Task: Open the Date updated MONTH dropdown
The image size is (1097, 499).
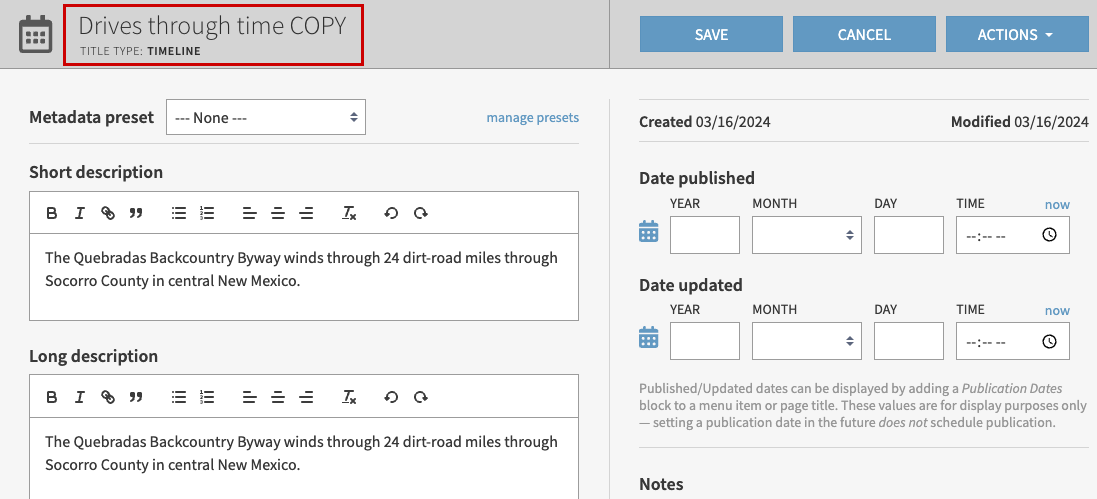Action: [x=807, y=342]
